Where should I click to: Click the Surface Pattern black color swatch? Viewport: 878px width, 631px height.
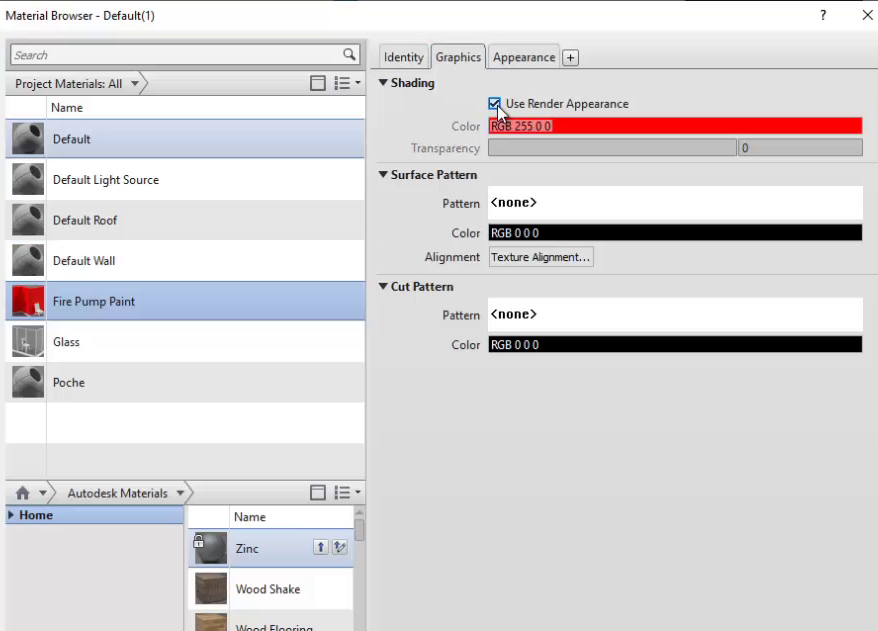click(675, 233)
